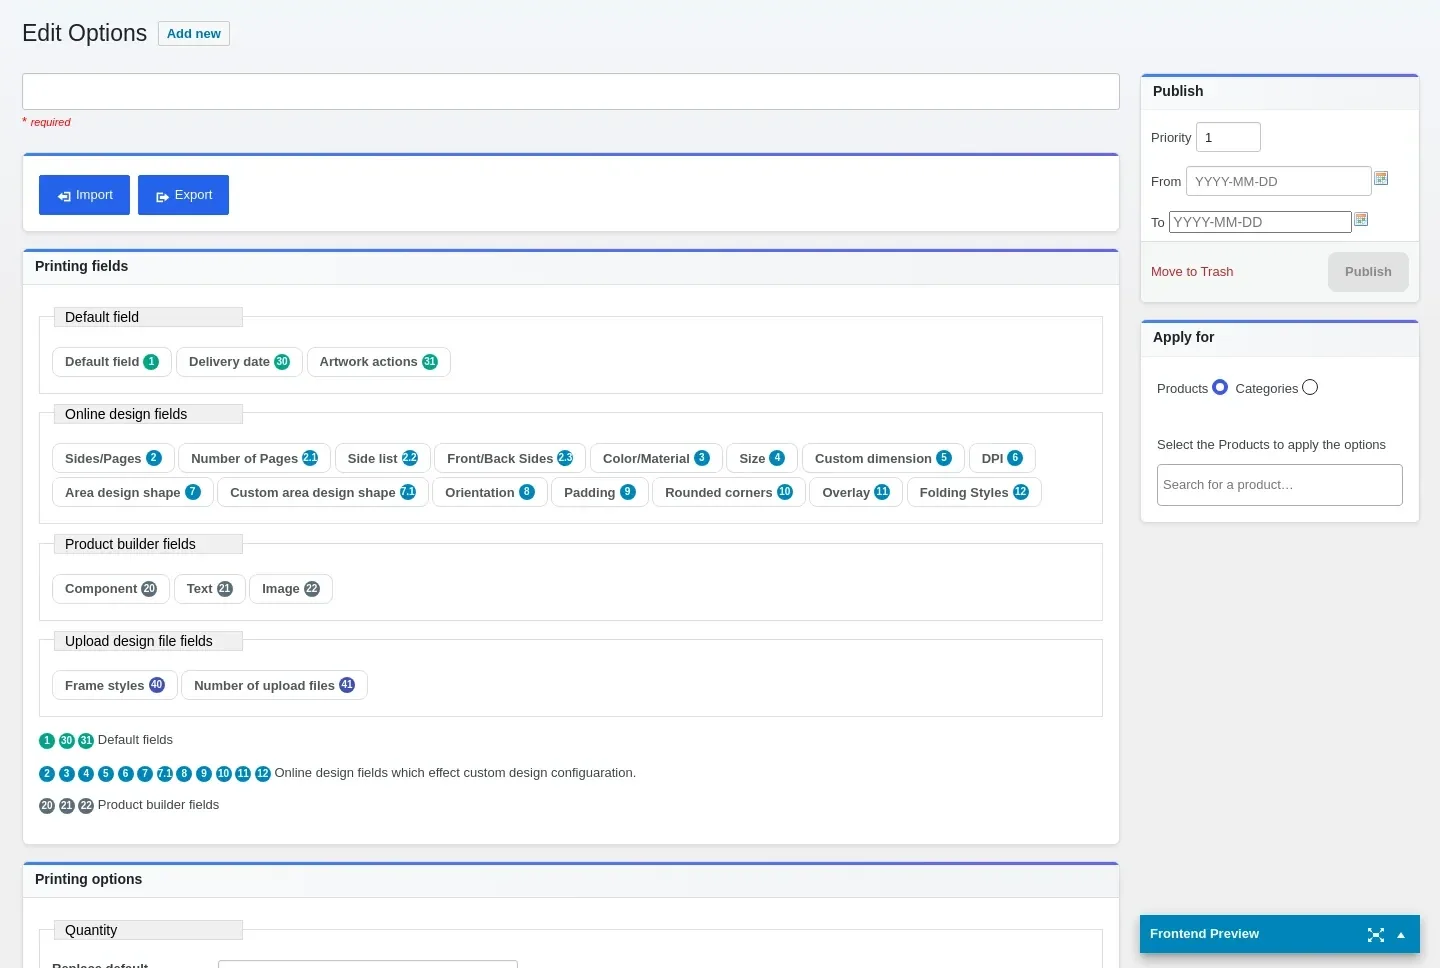The width and height of the screenshot is (1440, 968).
Task: Focus the option title input field
Action: (571, 92)
